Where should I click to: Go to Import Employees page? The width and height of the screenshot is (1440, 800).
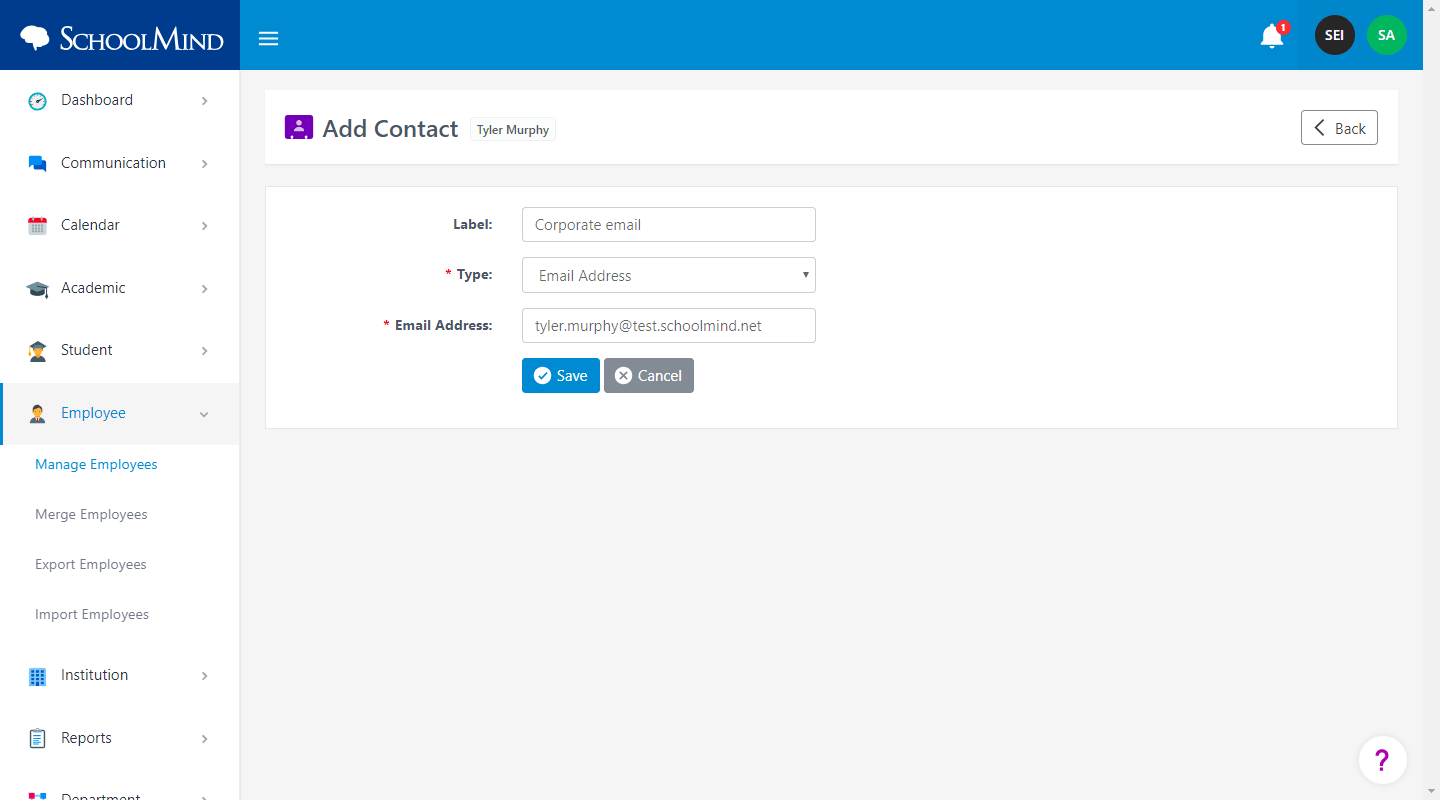(92, 614)
